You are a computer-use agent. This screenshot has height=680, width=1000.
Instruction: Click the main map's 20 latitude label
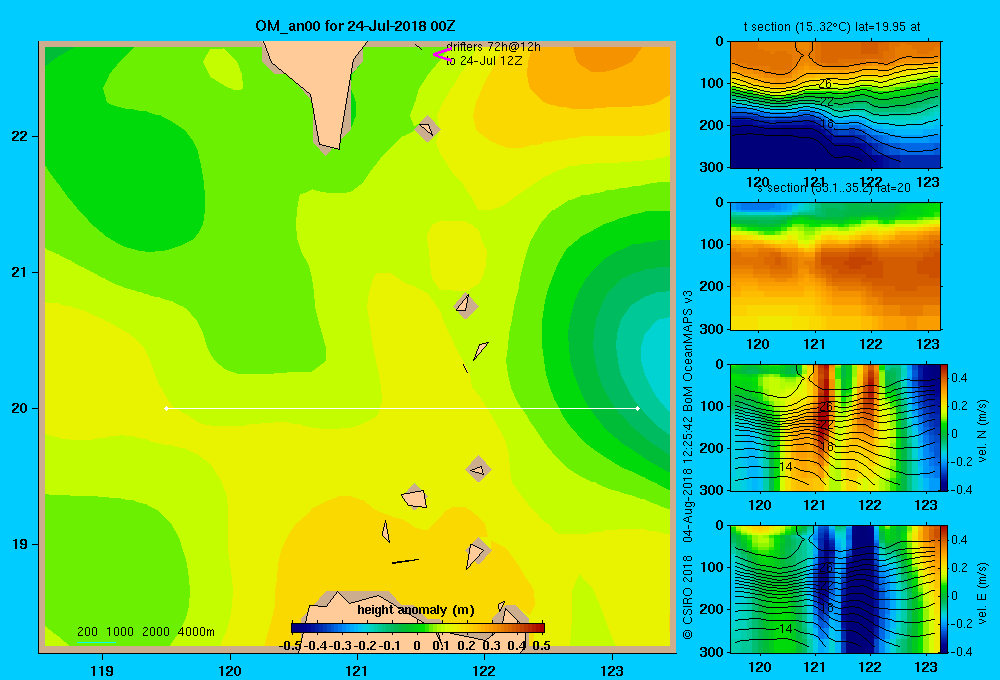[20, 408]
